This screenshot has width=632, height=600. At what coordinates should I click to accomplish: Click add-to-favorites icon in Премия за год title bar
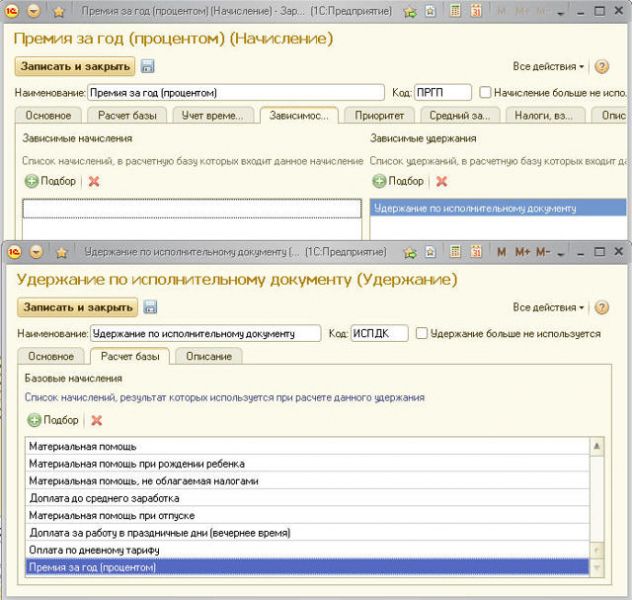(x=410, y=12)
